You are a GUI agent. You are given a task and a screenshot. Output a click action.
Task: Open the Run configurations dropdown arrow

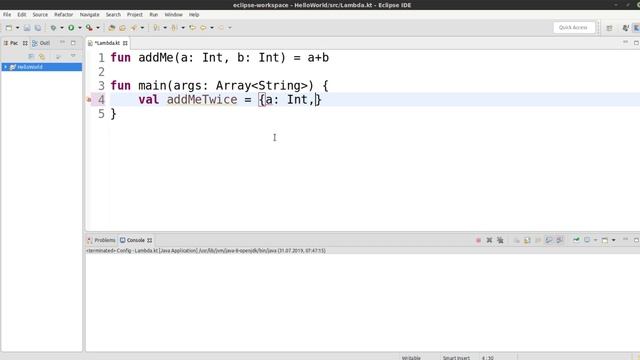coord(80,28)
